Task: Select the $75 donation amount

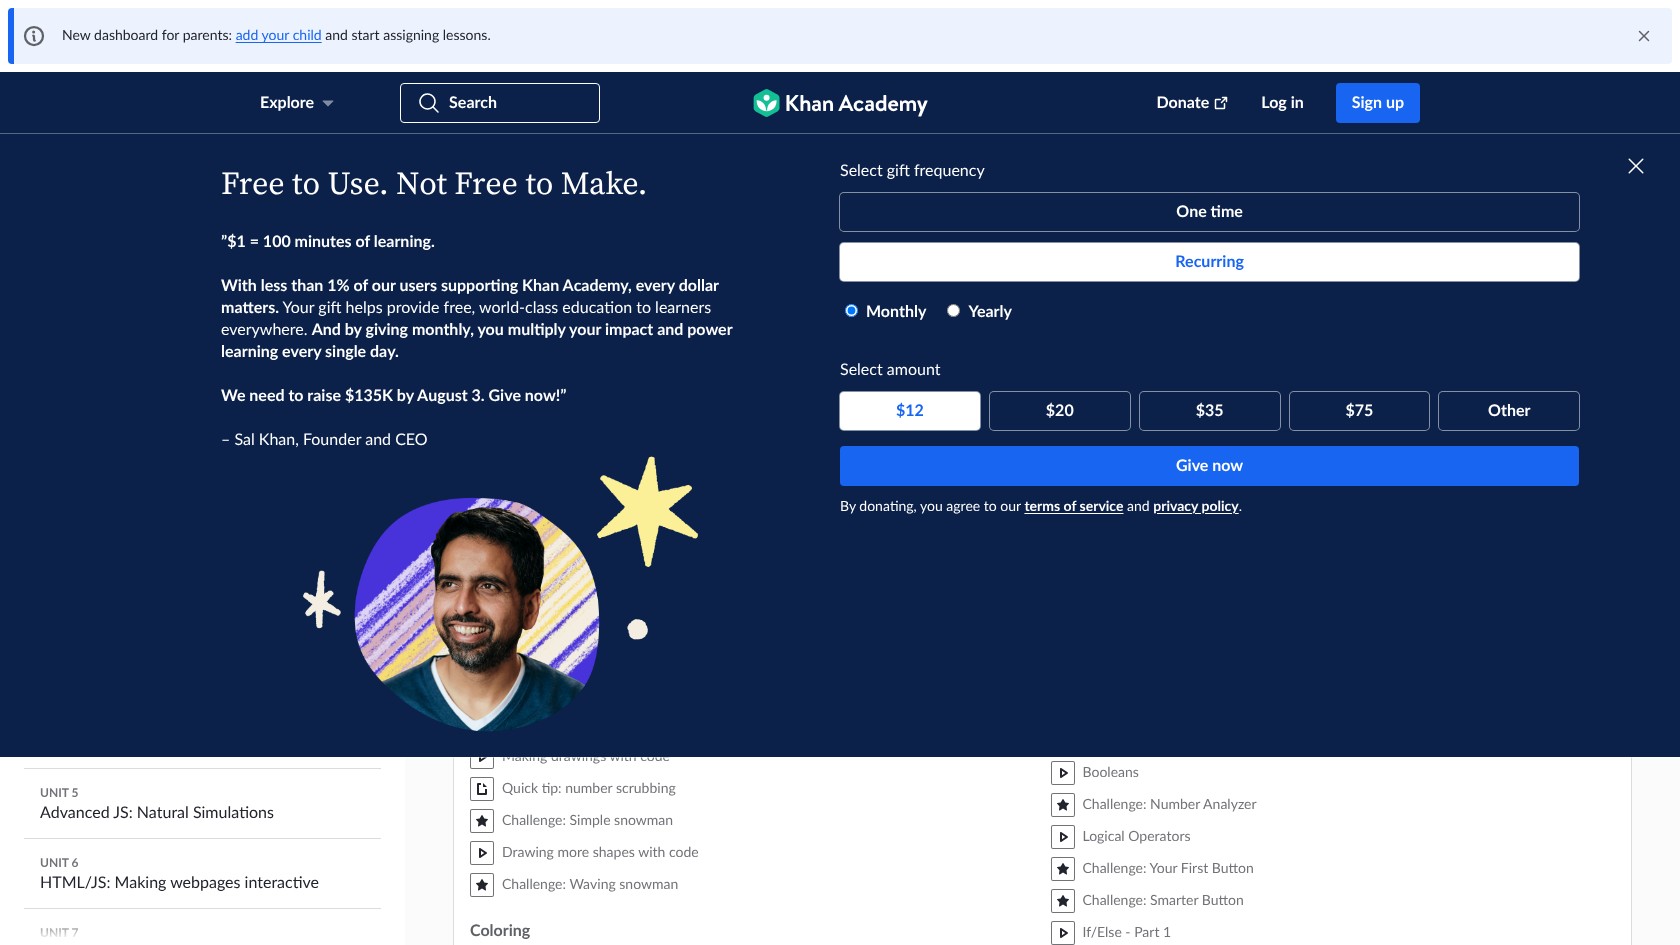Action: click(1359, 411)
